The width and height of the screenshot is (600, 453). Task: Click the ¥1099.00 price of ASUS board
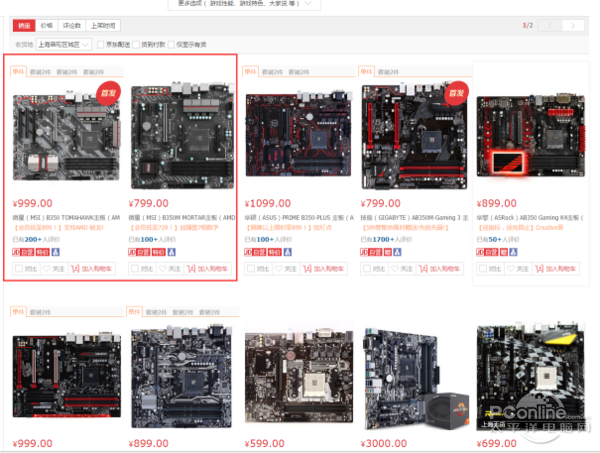[268, 203]
